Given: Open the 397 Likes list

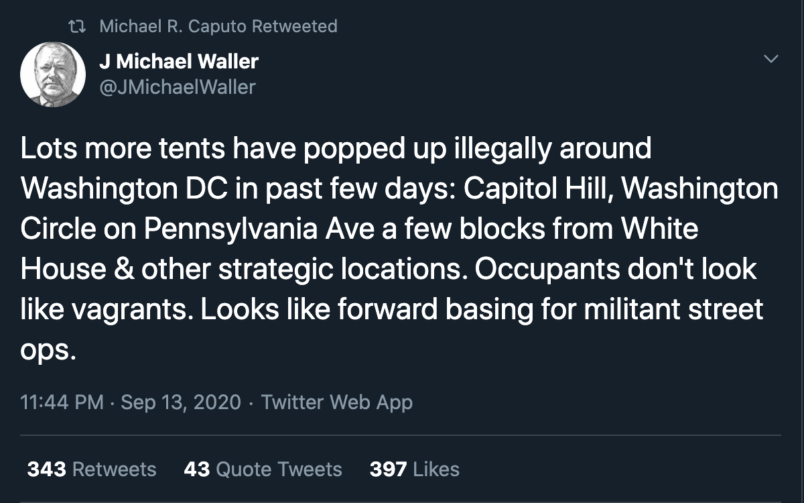Looking at the screenshot, I should coord(414,469).
